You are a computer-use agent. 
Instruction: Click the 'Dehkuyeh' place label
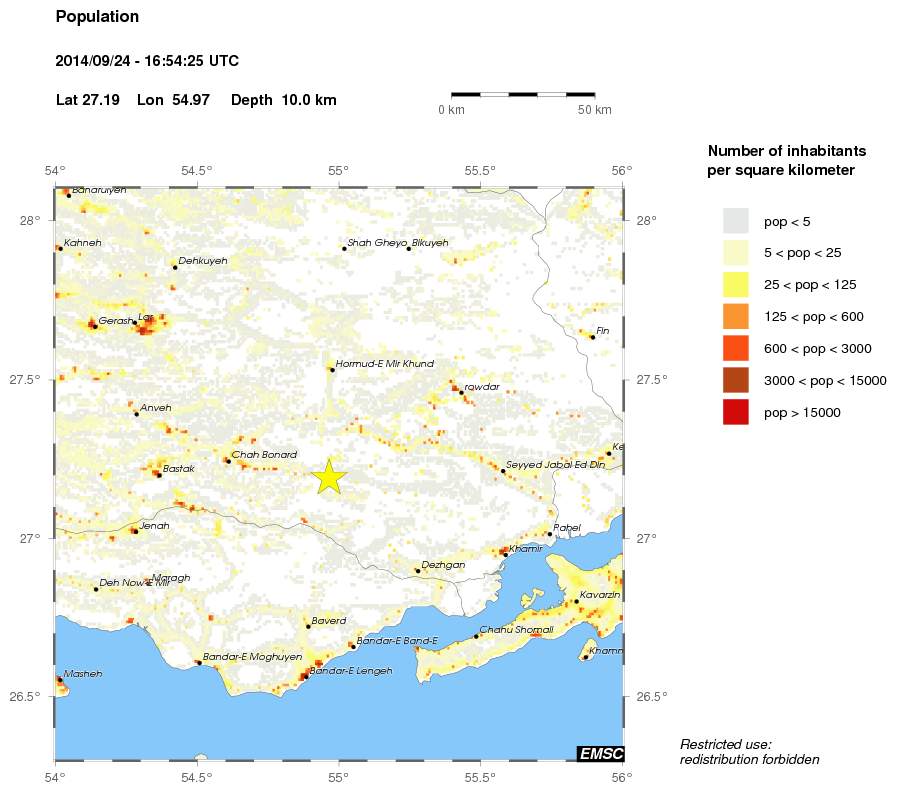coord(203,261)
